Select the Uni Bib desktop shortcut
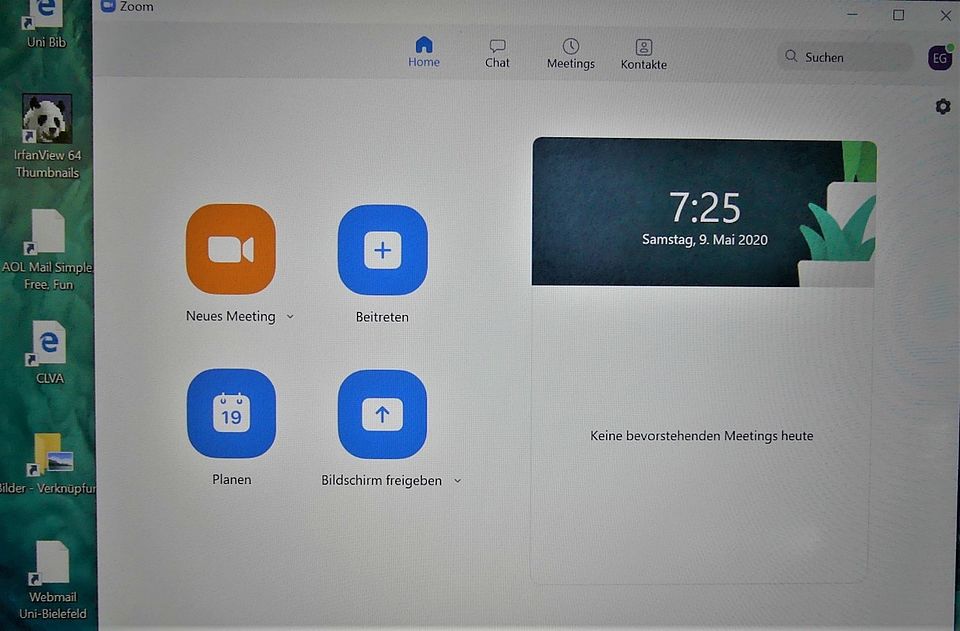The width and height of the screenshot is (960, 631). pos(46,24)
